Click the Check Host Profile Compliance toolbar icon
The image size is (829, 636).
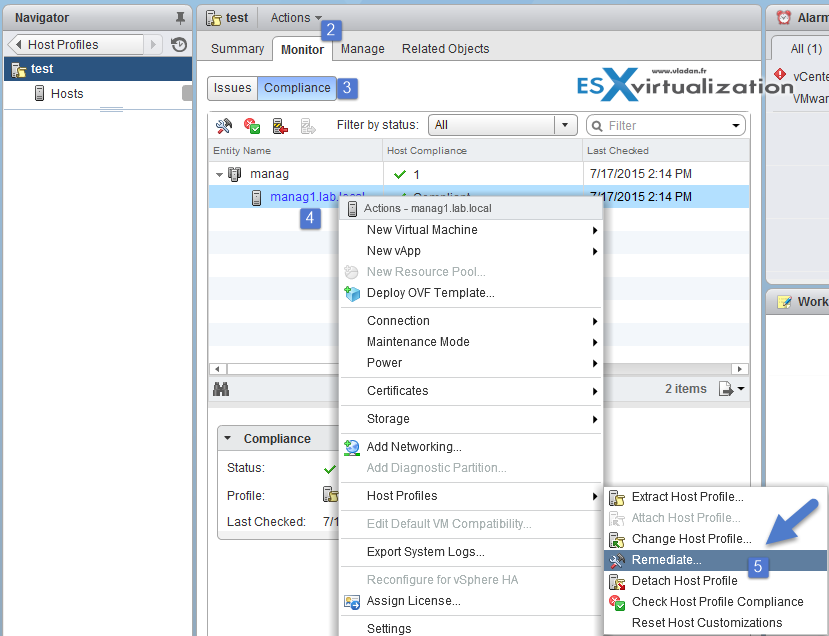point(251,125)
